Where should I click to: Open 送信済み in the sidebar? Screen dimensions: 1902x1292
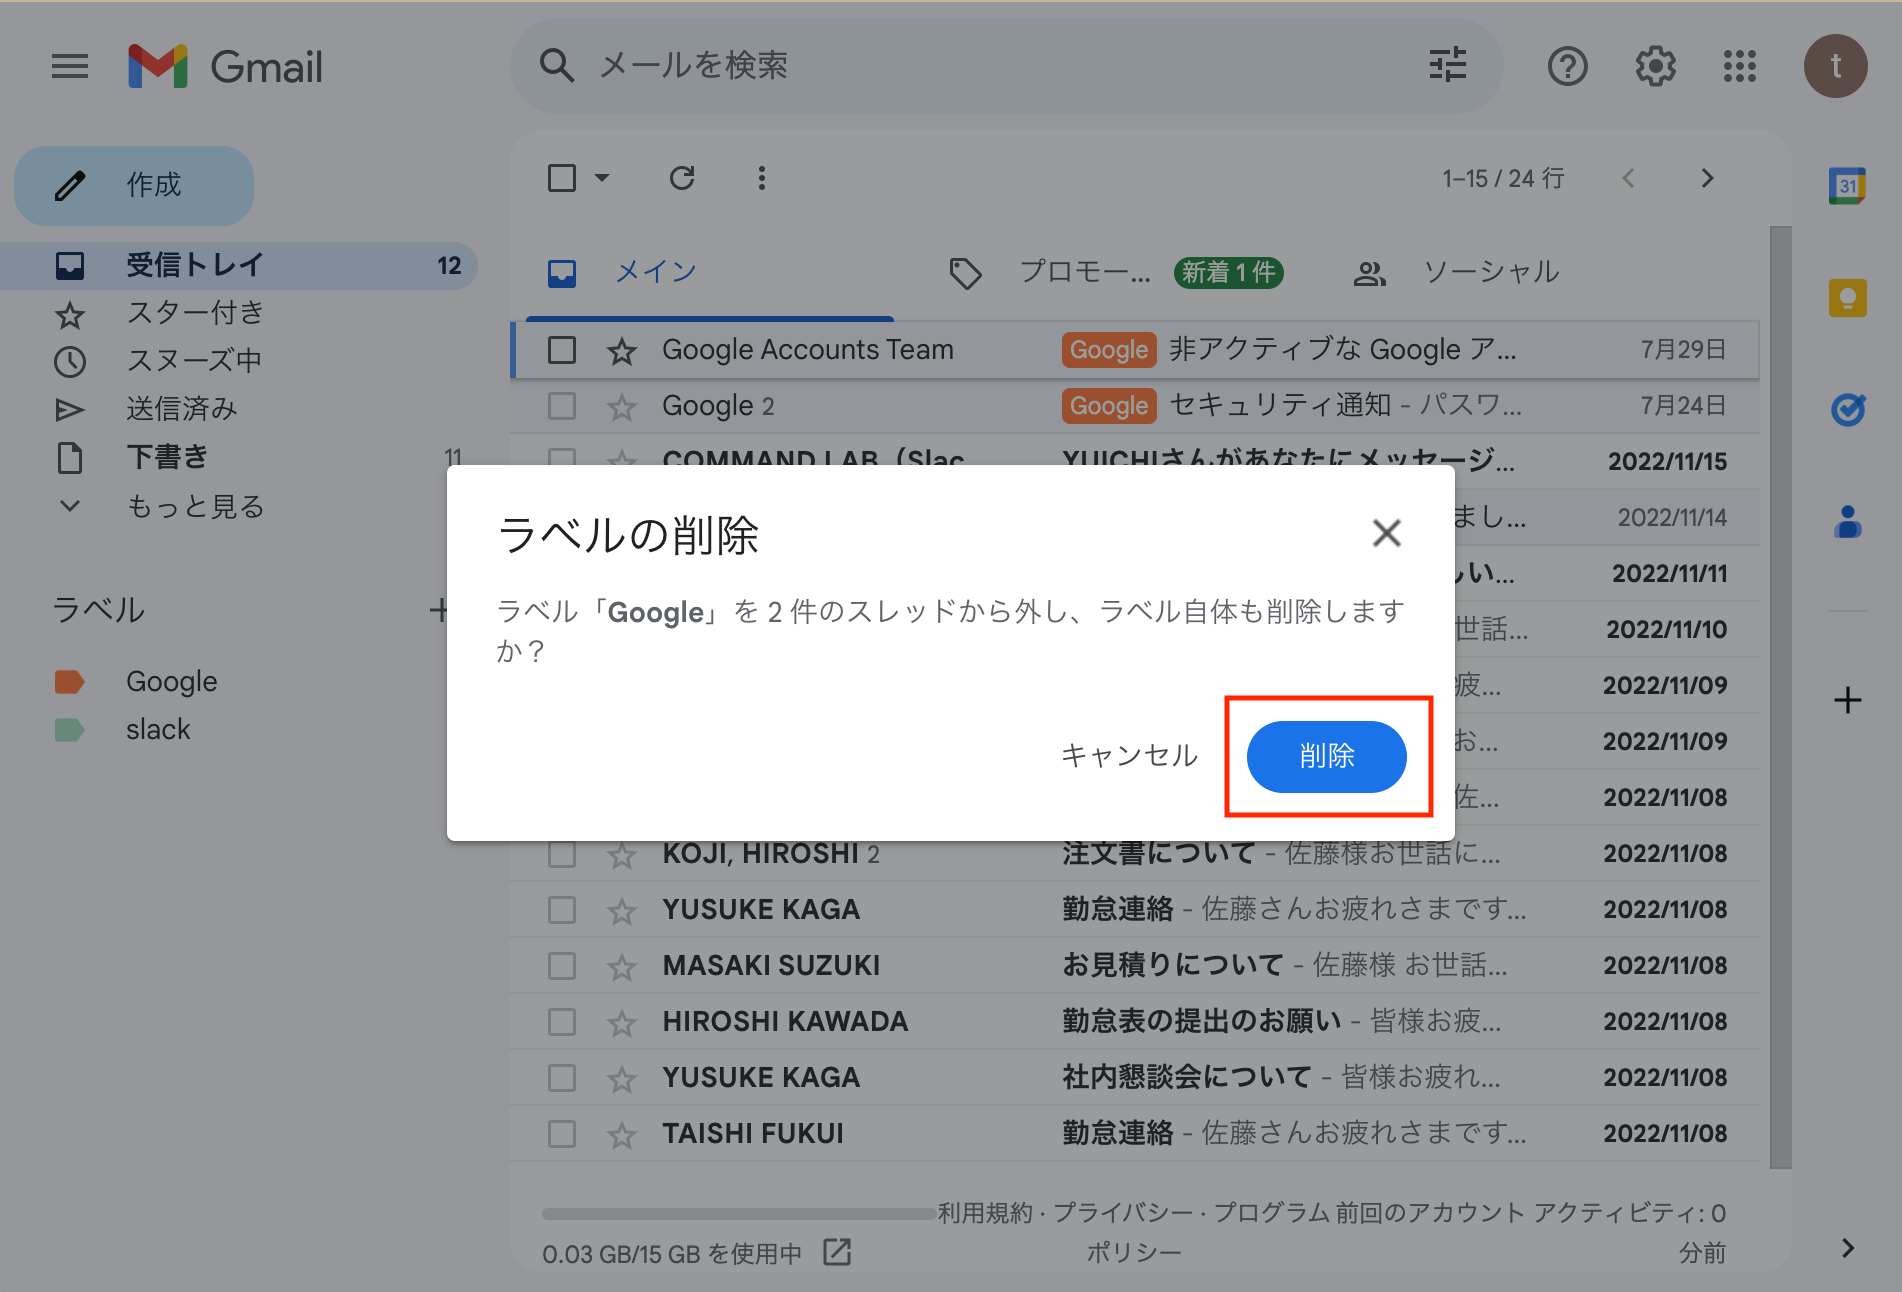[x=238, y=409]
